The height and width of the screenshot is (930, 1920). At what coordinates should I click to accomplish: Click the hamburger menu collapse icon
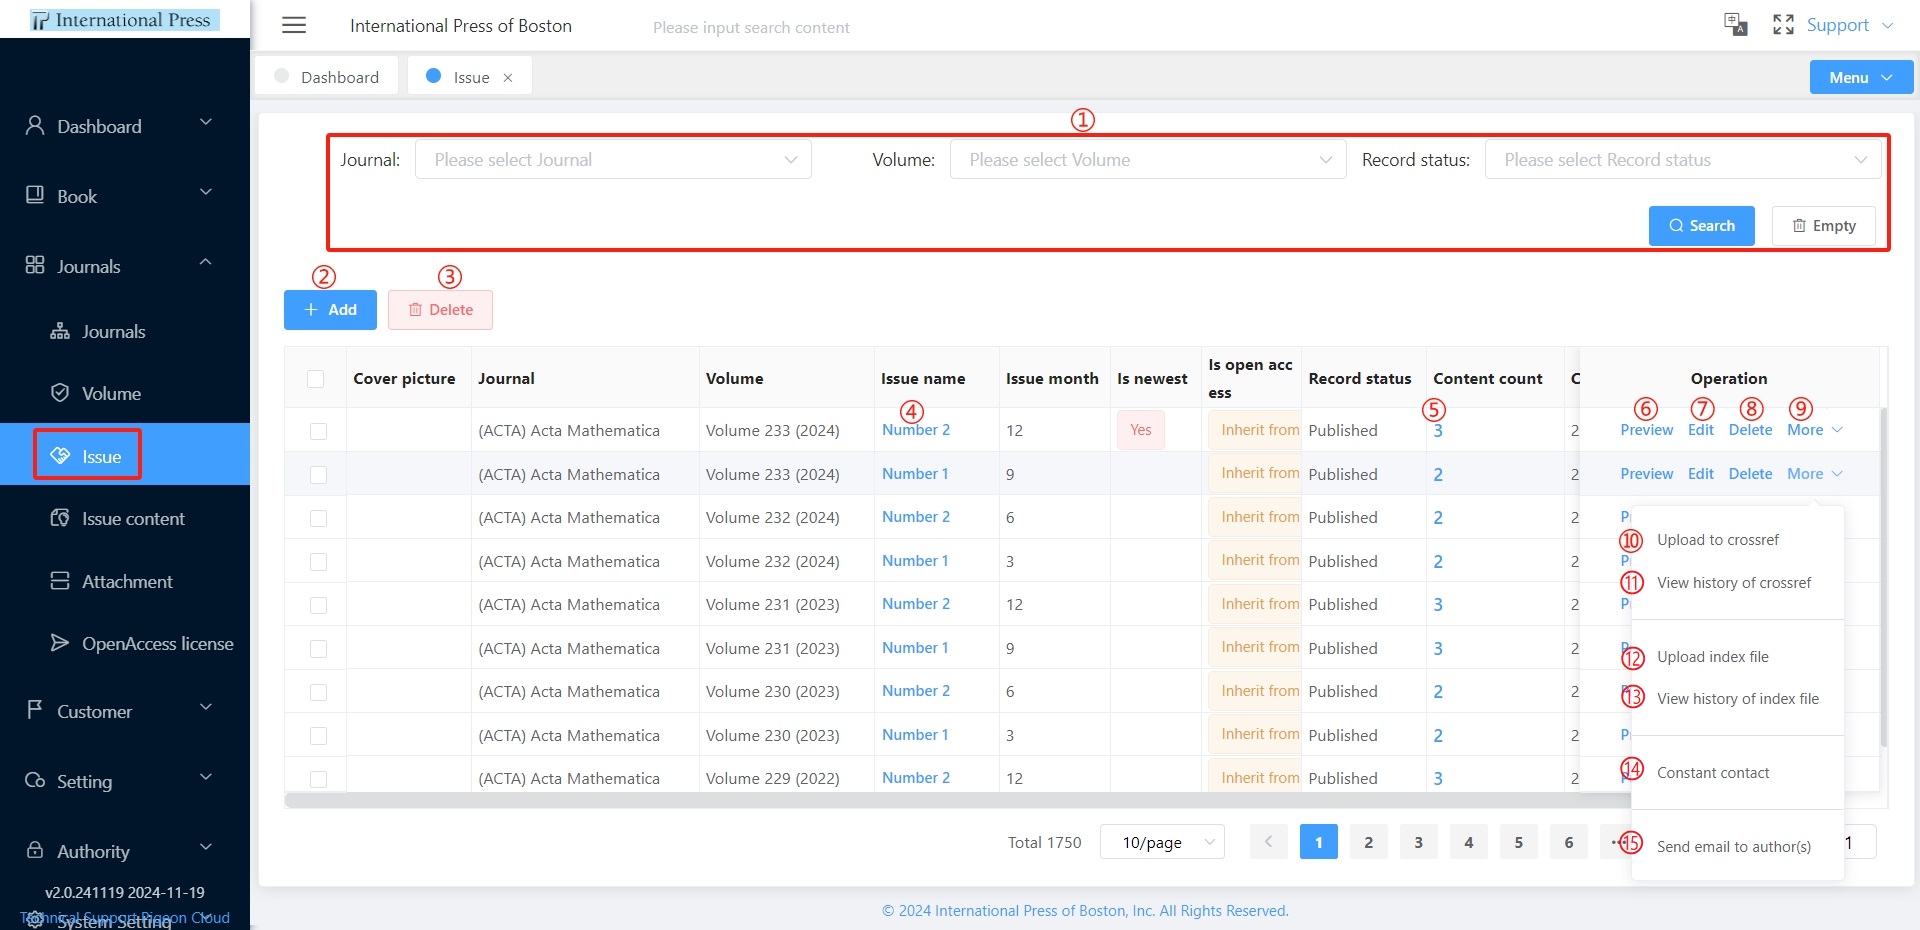(294, 25)
